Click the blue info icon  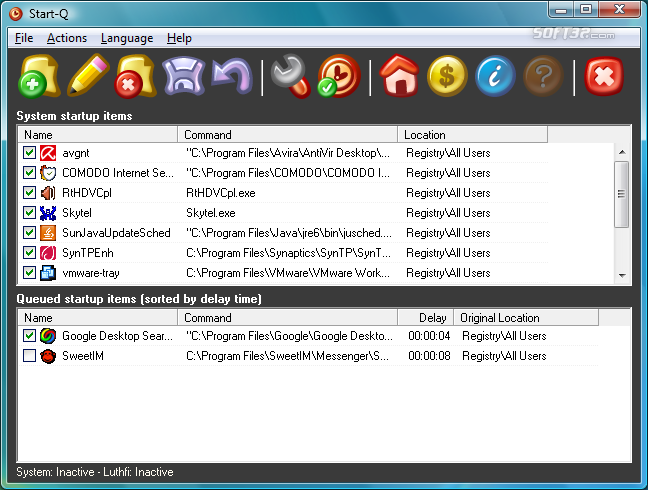click(495, 76)
